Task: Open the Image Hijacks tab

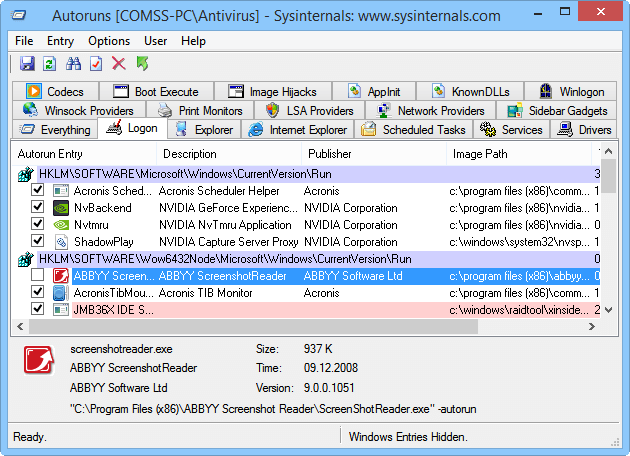Action: point(273,92)
